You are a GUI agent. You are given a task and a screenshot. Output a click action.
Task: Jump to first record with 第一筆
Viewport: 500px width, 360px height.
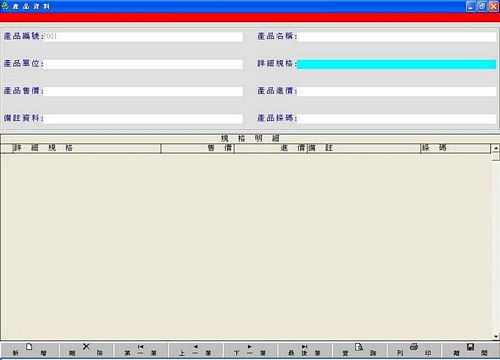tap(141, 350)
